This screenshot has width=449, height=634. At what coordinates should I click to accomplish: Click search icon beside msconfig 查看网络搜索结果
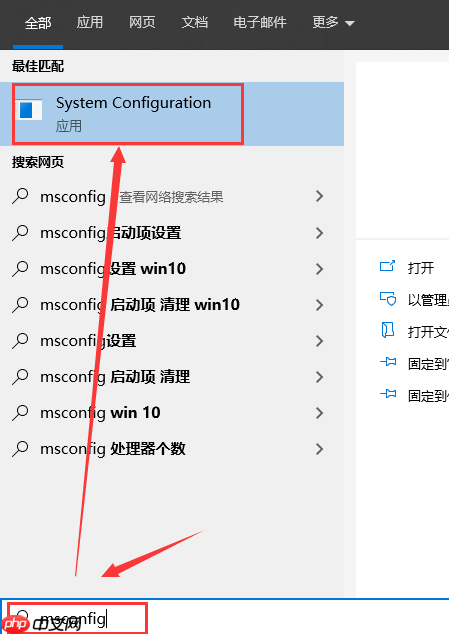[20, 197]
